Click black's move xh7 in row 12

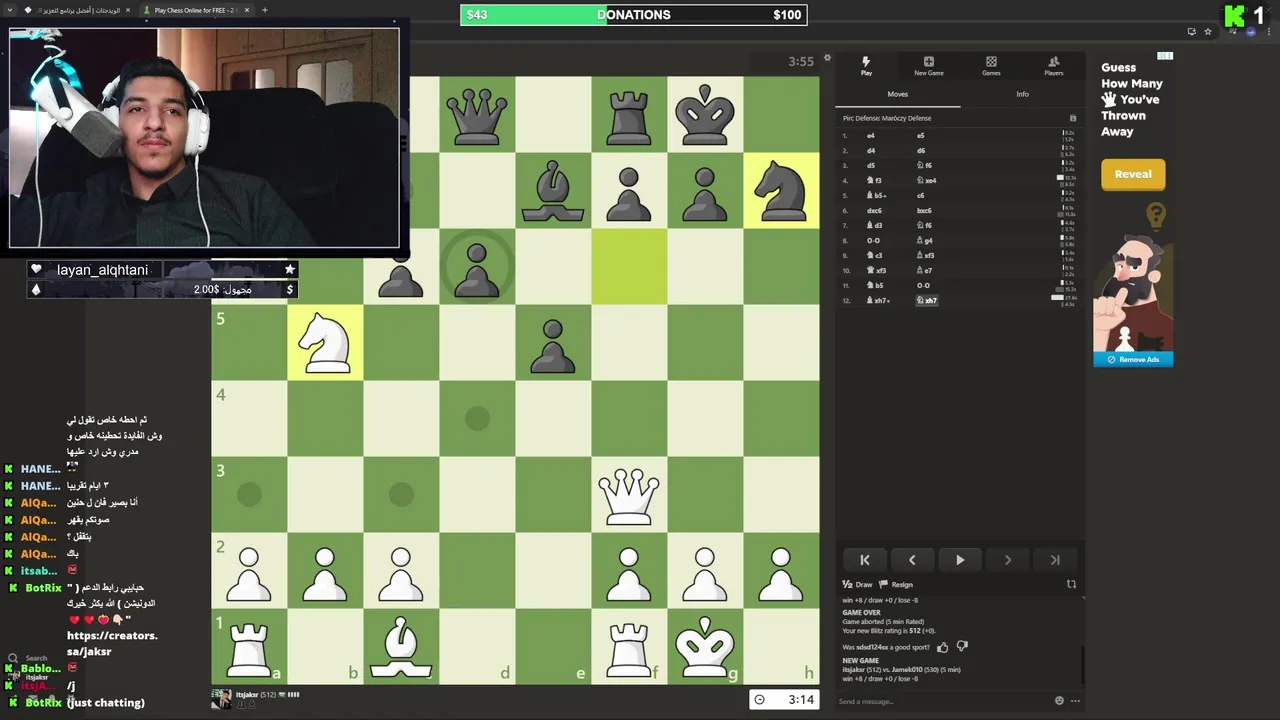click(927, 300)
